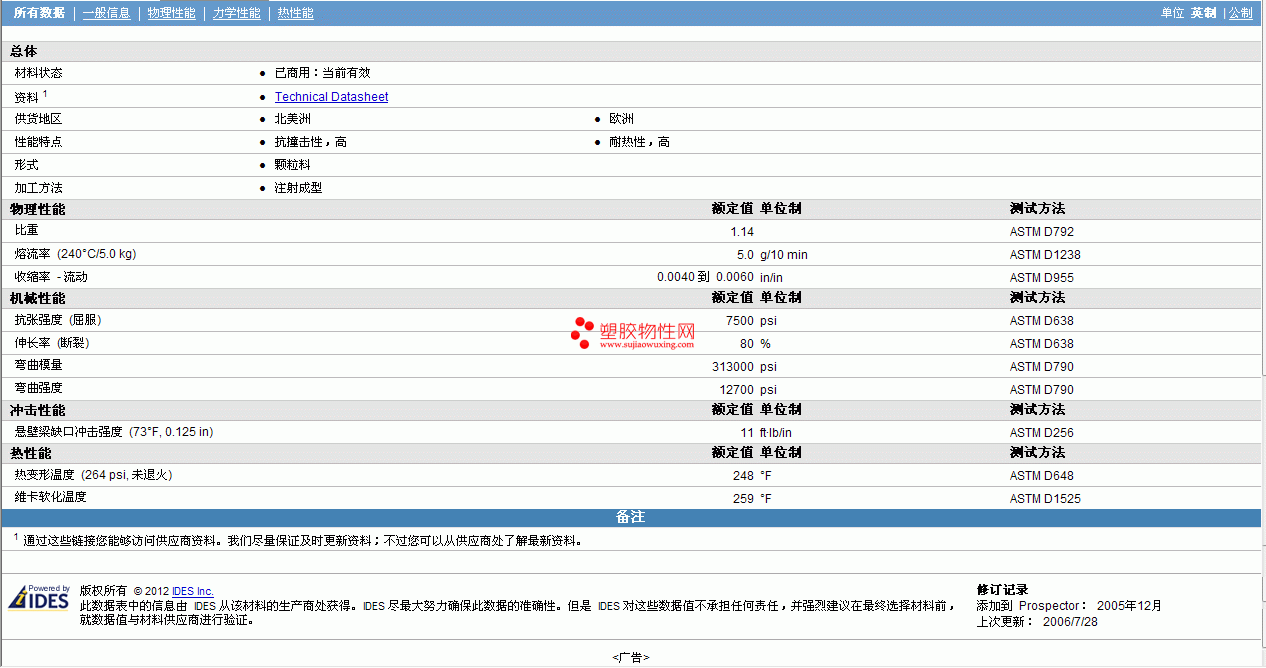Click the 弯曲强度 row label

coord(39,388)
